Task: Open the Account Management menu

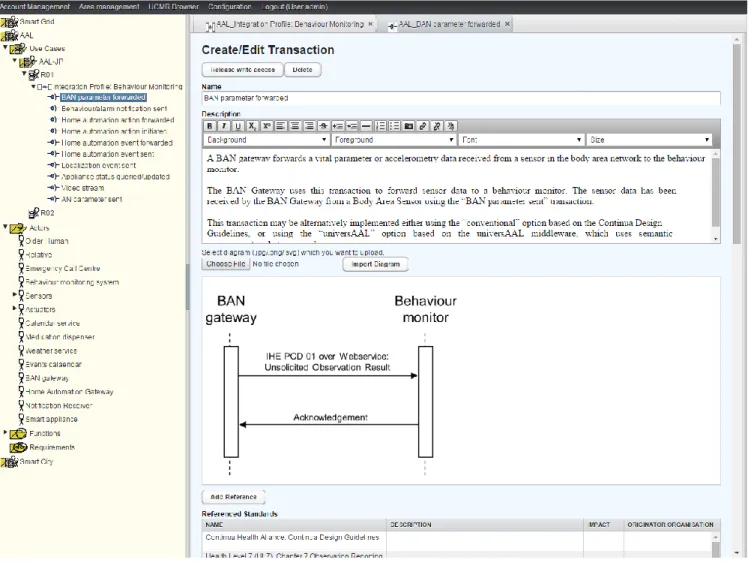Action: (35, 7)
